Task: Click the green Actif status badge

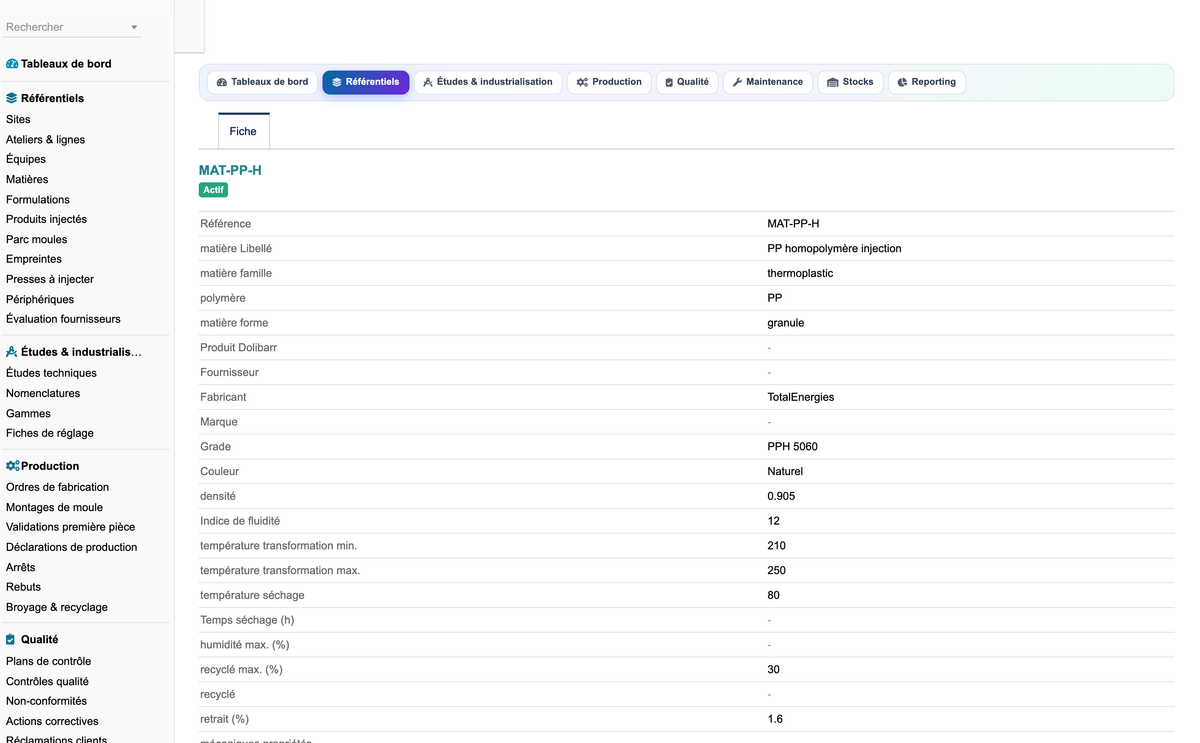Action: (x=213, y=189)
